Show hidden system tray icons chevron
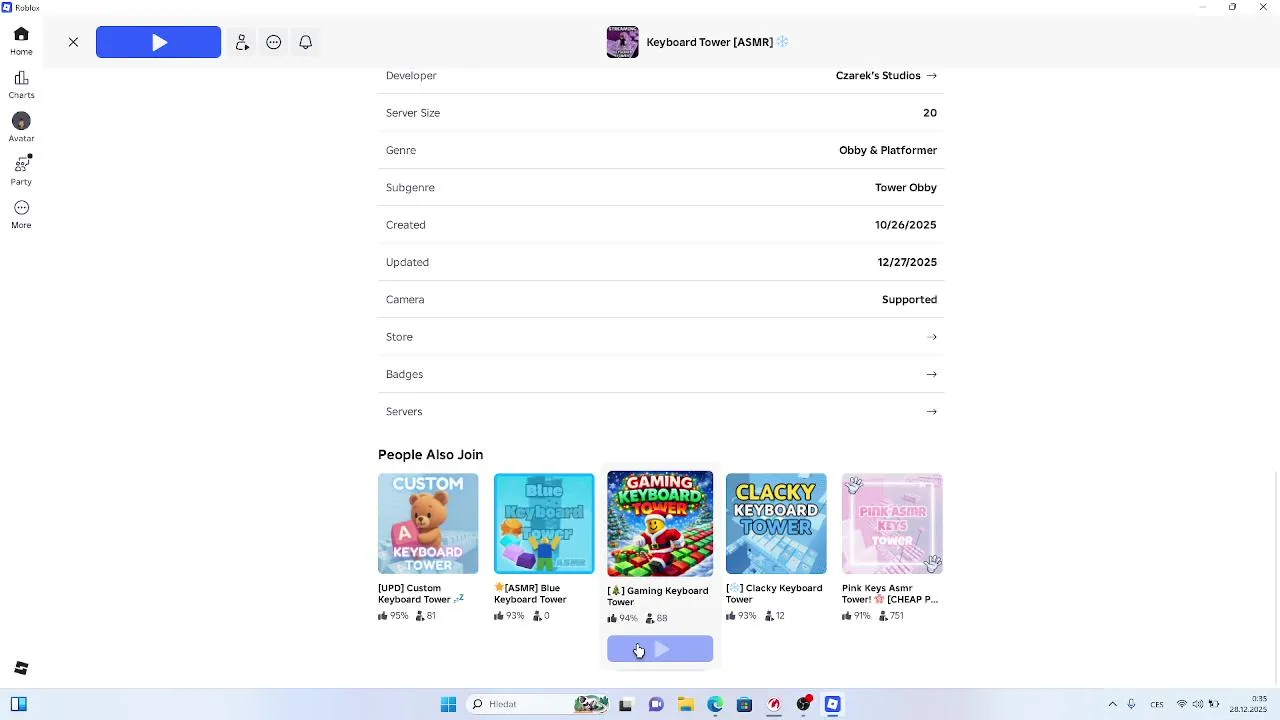 point(1112,704)
